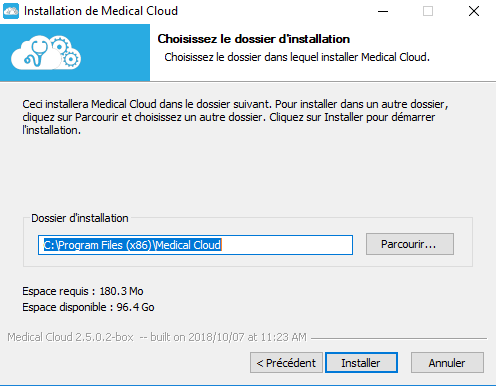Start installation with the Installer button
The height and width of the screenshot is (386, 496).
point(361,363)
